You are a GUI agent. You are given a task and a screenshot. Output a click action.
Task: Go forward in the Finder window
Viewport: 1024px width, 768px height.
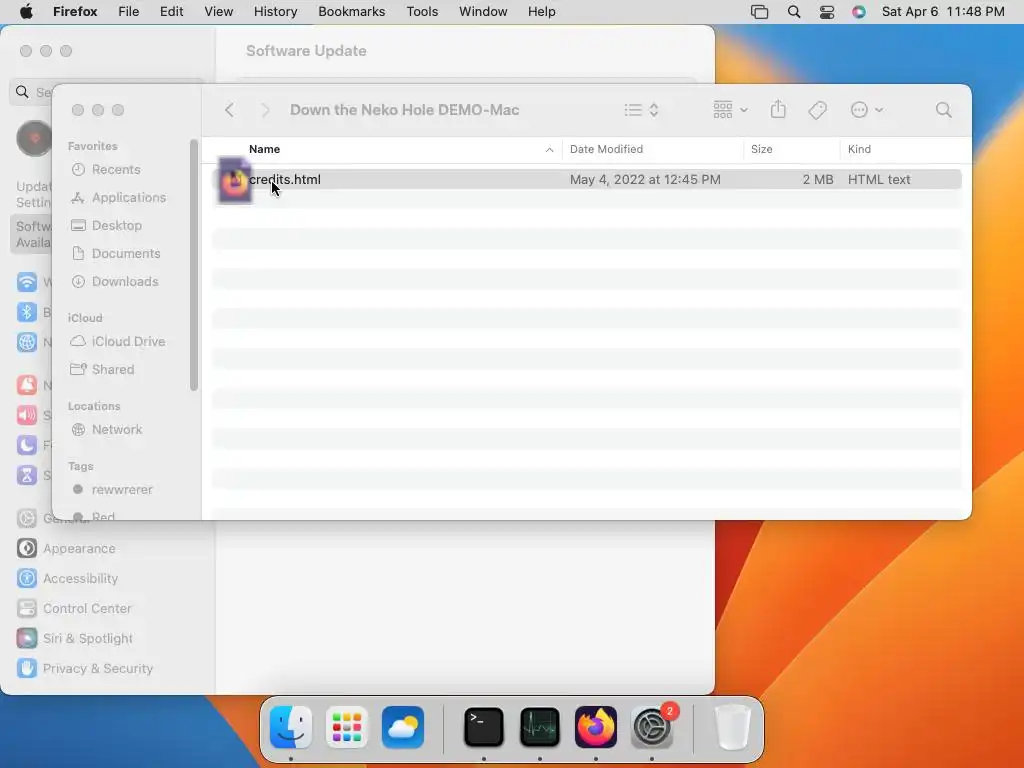pos(265,110)
